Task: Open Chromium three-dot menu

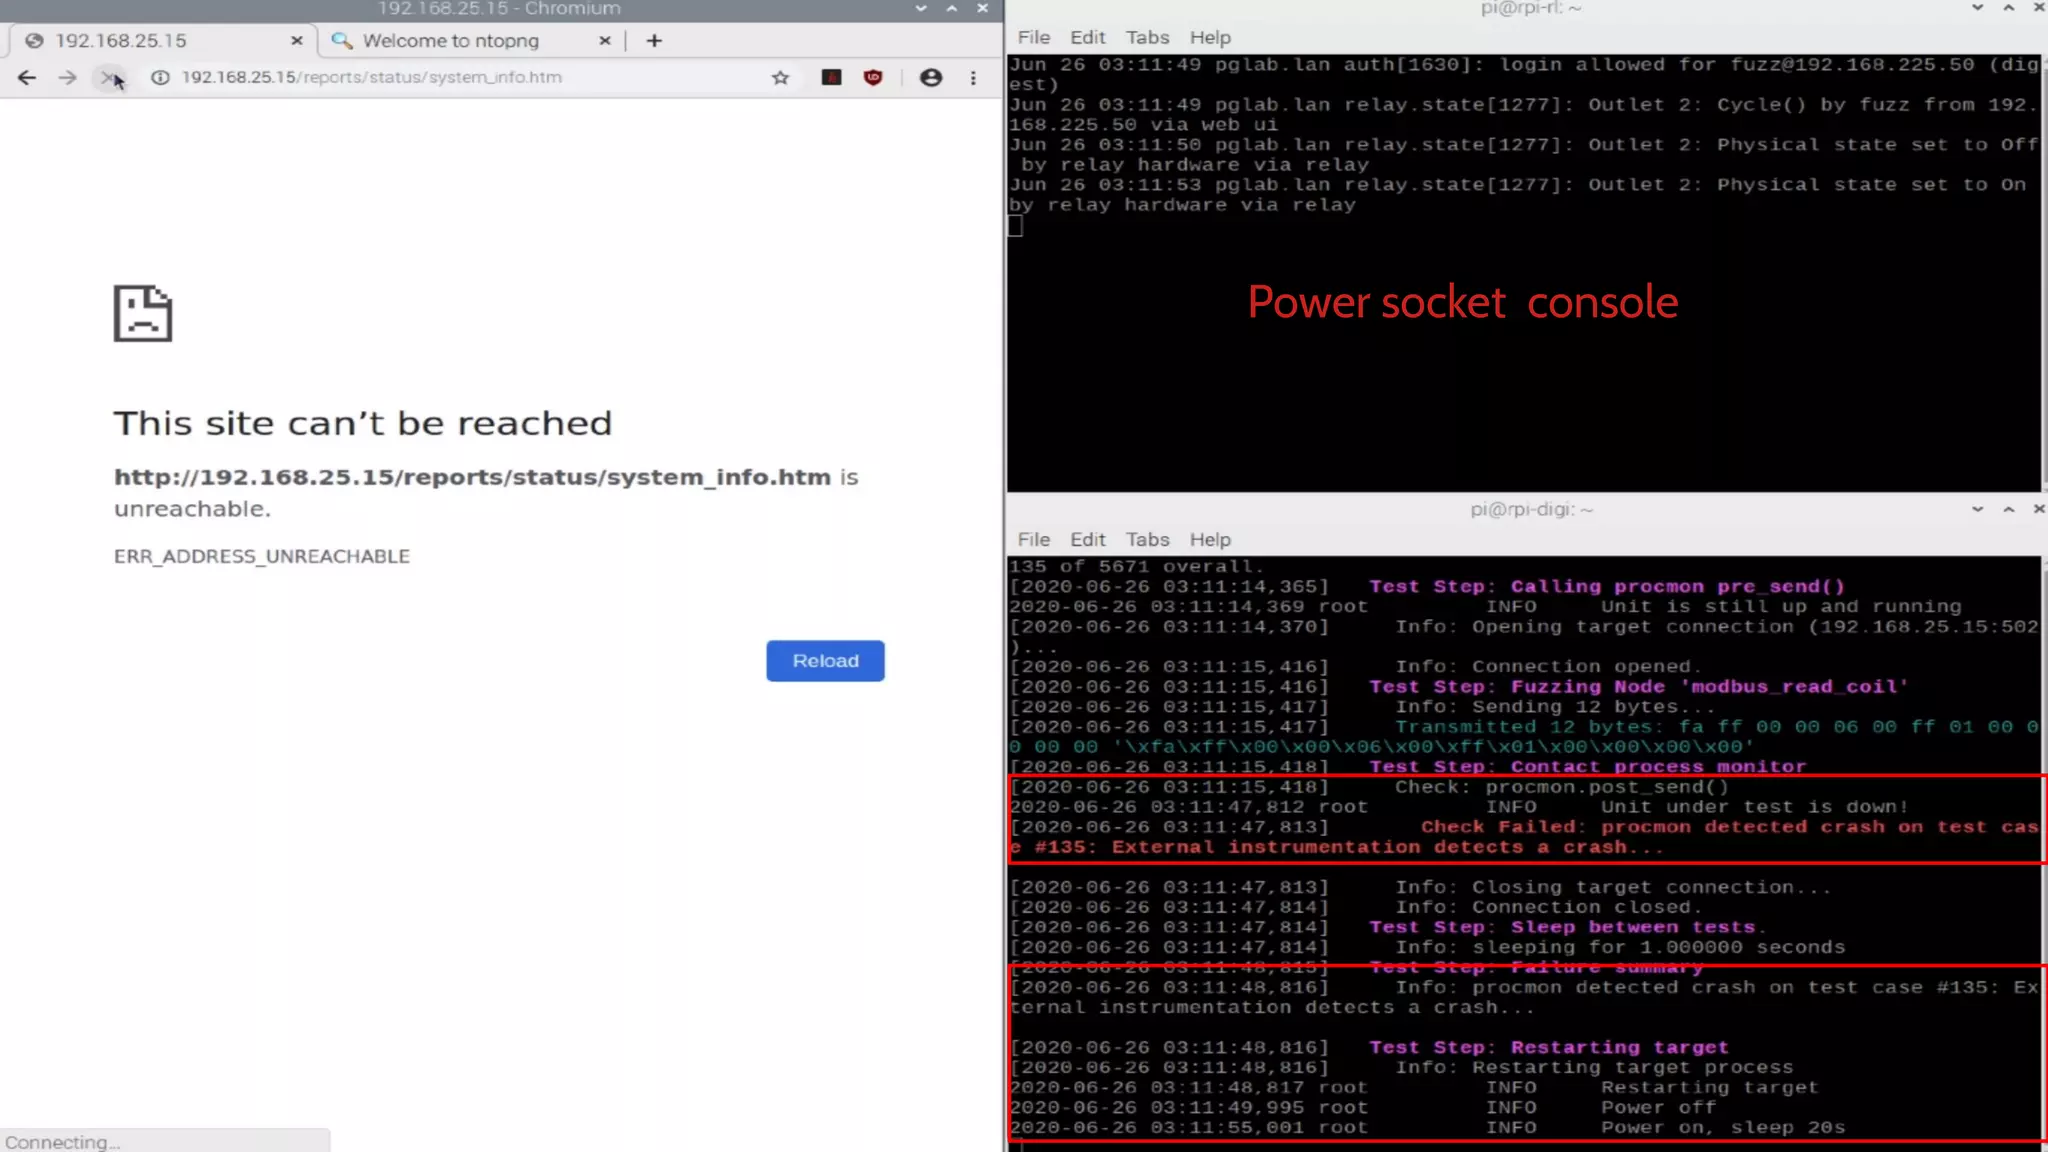Action: (973, 77)
